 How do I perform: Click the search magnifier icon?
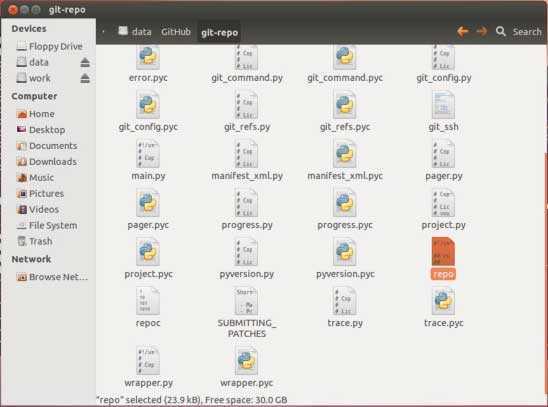[501, 31]
